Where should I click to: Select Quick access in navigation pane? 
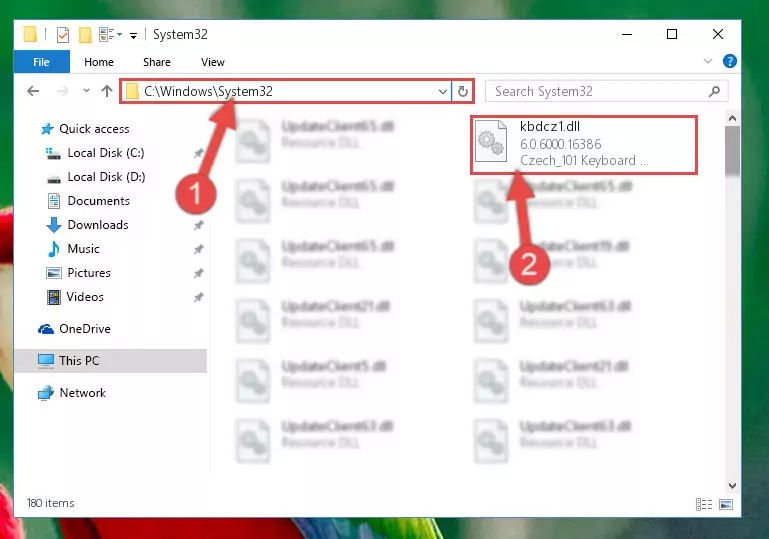coord(94,129)
